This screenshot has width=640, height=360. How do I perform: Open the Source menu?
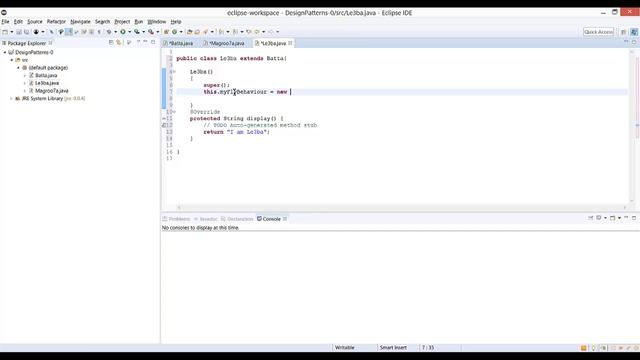pyautogui.click(x=35, y=22)
